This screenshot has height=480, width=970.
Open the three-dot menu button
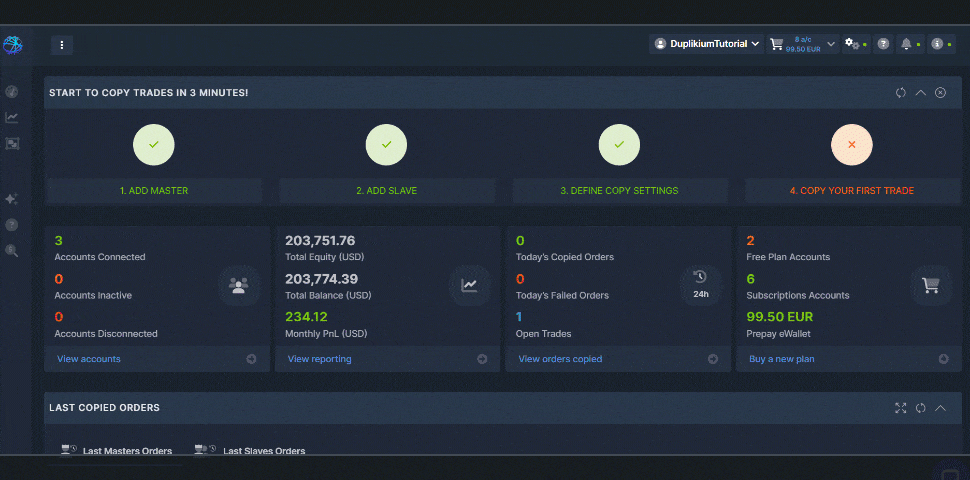[x=62, y=45]
